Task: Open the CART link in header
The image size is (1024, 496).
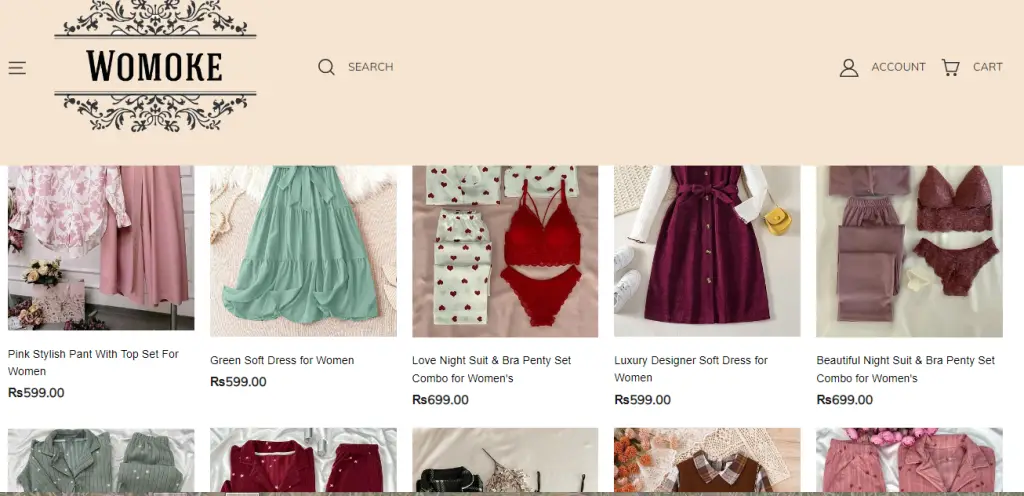Action: [987, 67]
